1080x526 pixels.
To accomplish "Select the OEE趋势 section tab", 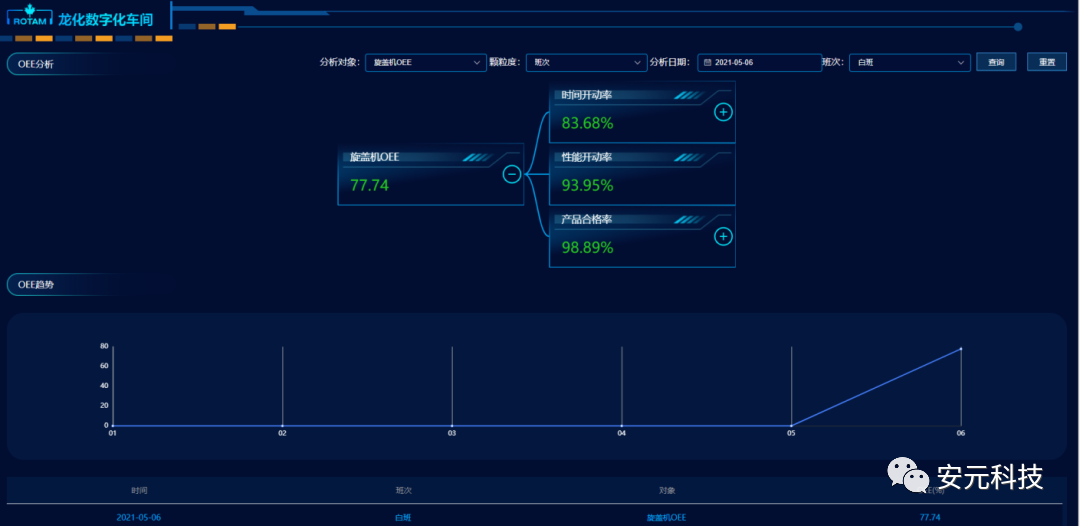I will pos(37,285).
